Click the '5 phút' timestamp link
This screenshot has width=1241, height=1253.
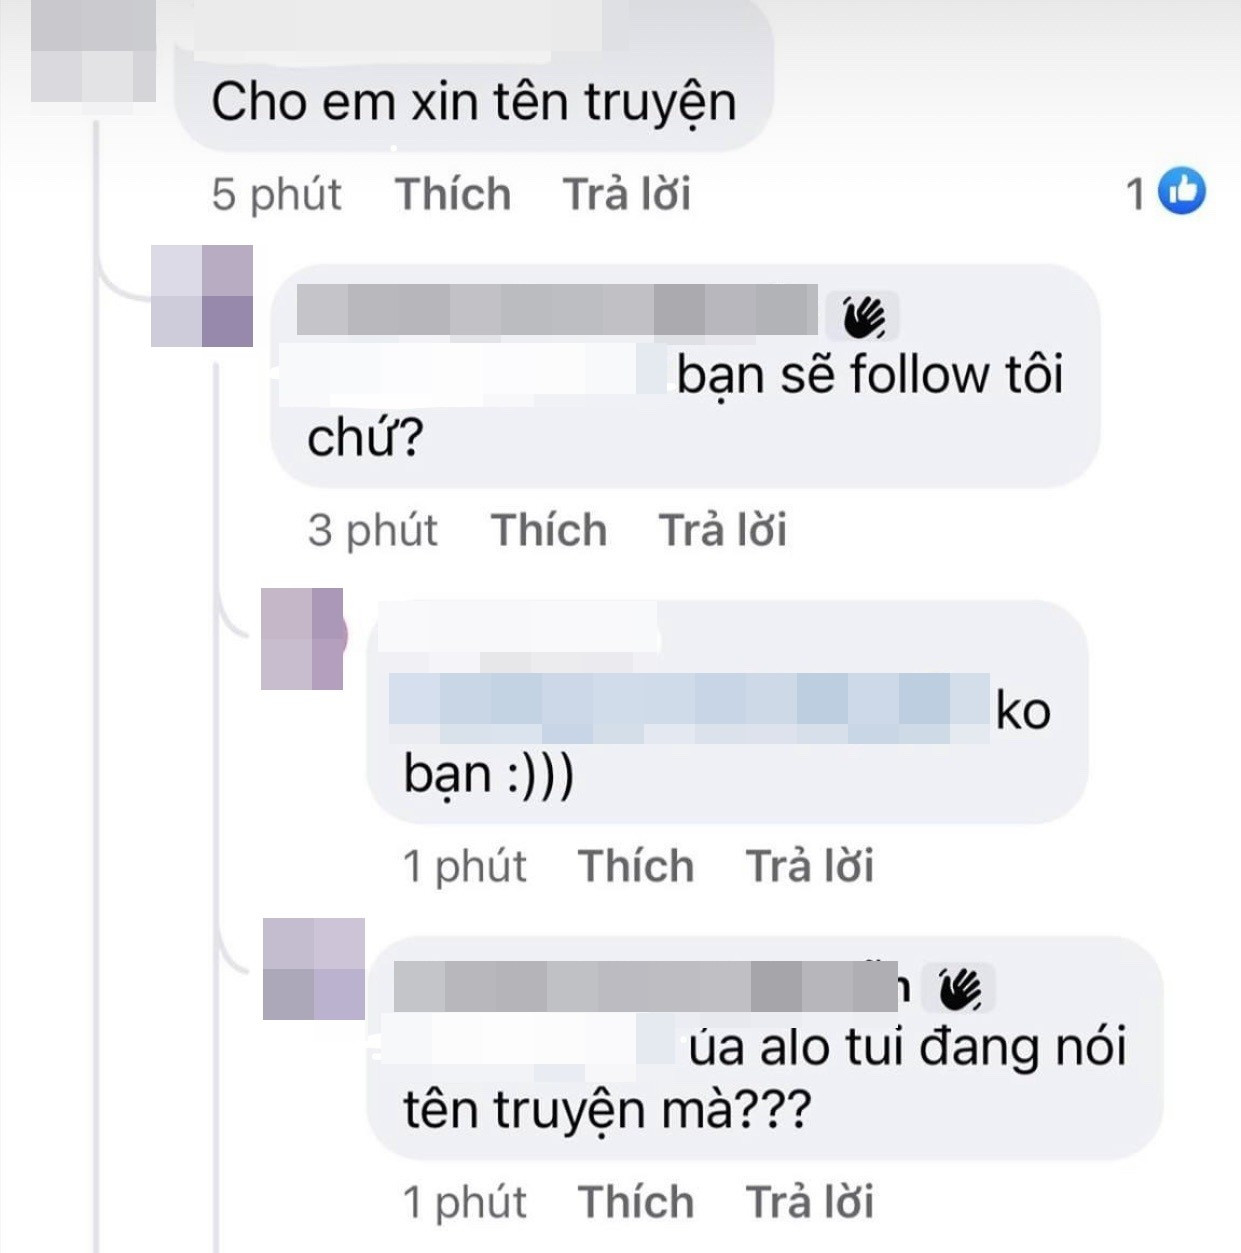[276, 194]
